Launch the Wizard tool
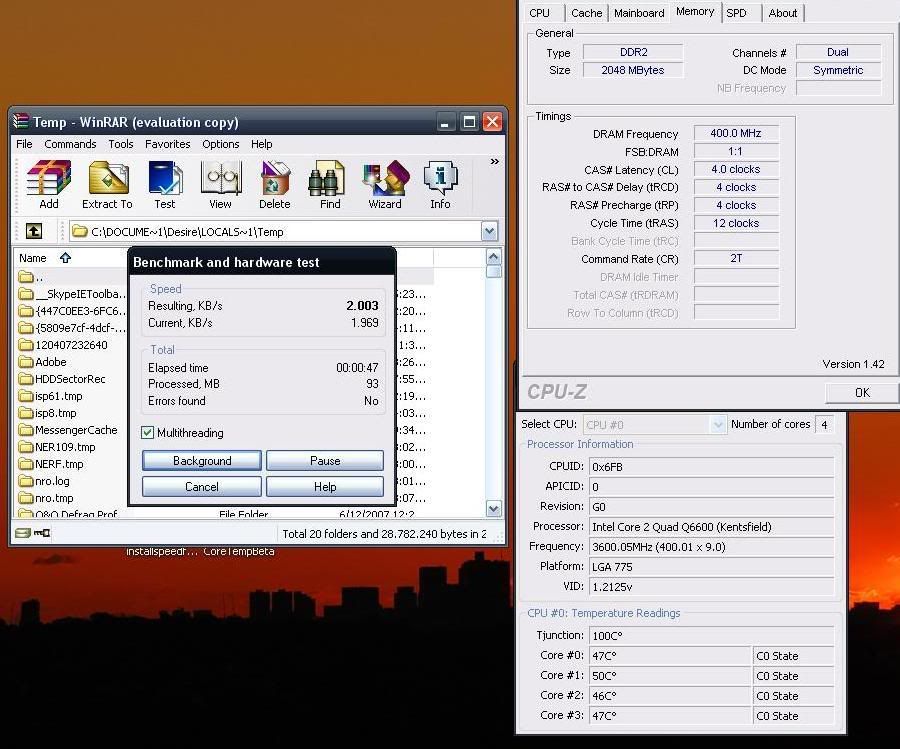The width and height of the screenshot is (900, 749). coord(385,184)
